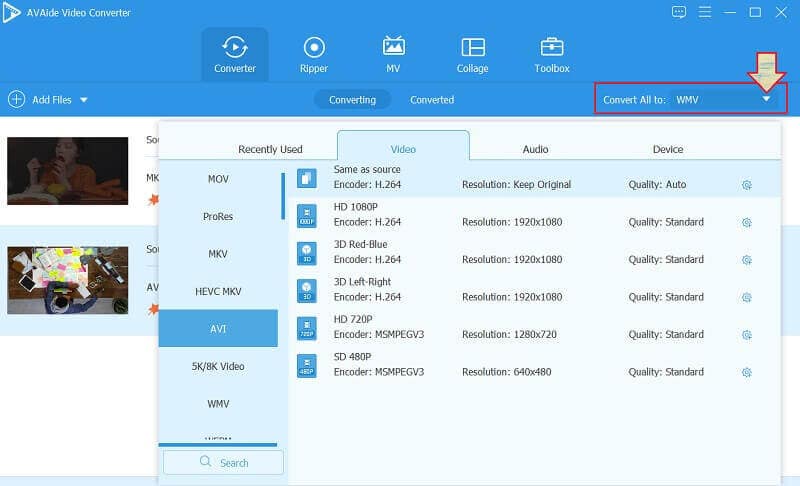Click the format list scrollbar

[283, 196]
